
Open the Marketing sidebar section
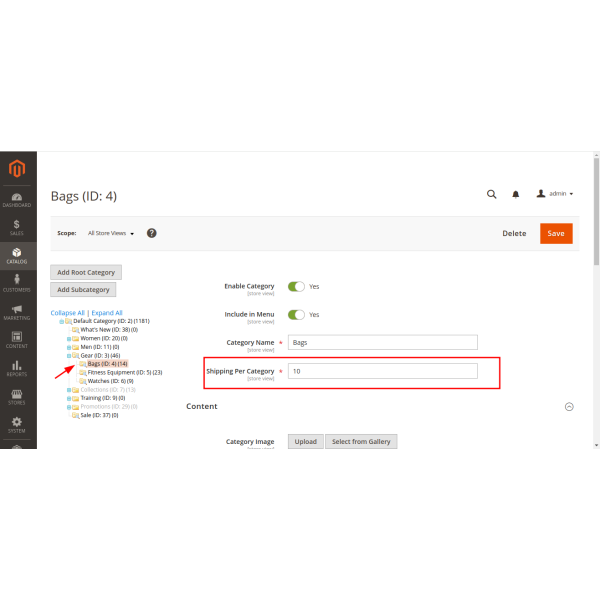coord(18,312)
